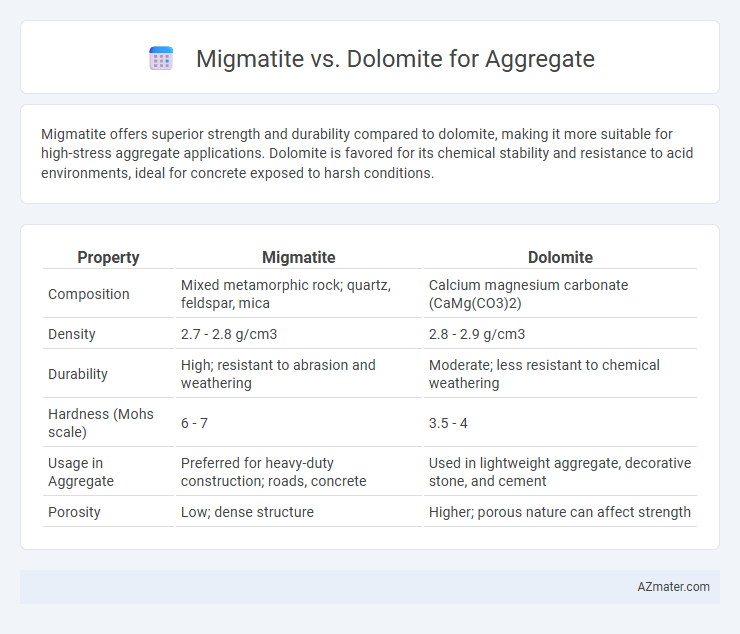Screen dimensions: 740x634
Task: Click the title 'Migmatite vs. Dolomite for Aggregate'
Action: (x=395, y=59)
